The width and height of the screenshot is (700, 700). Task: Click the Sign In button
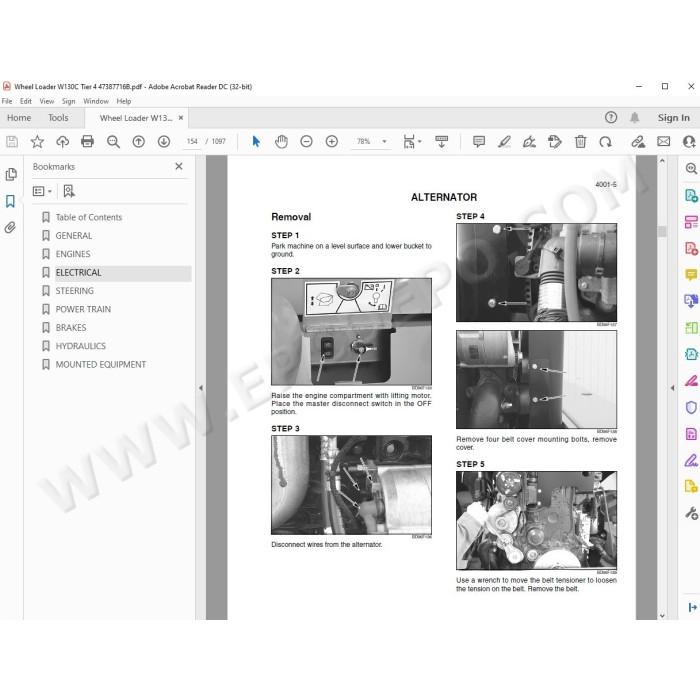[x=674, y=117]
